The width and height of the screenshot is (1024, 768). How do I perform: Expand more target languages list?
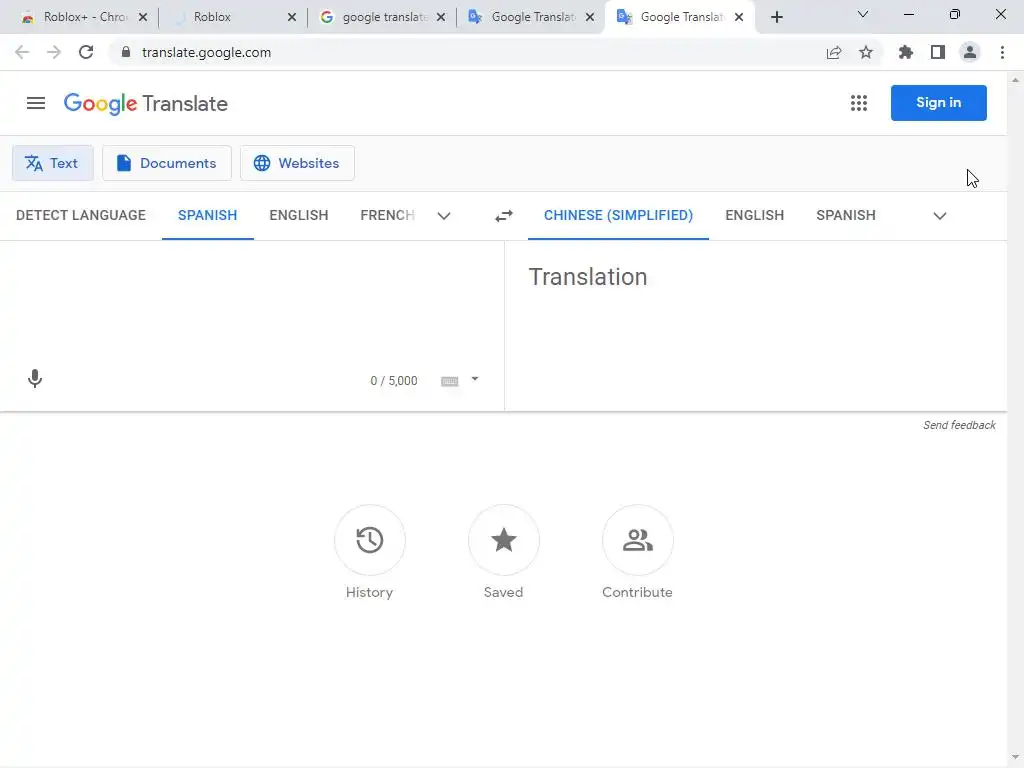tap(940, 216)
